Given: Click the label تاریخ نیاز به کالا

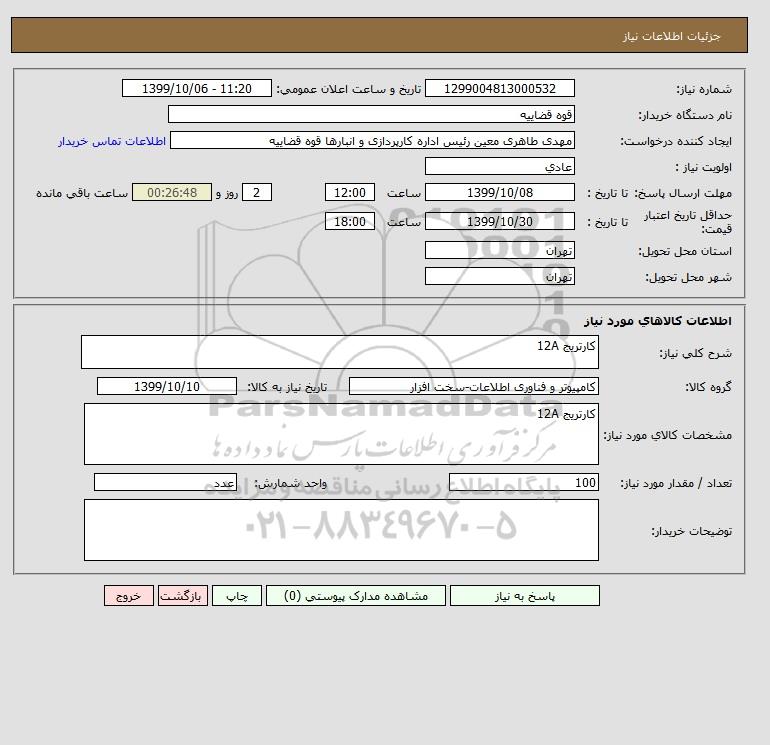Looking at the screenshot, I should click(x=287, y=387).
